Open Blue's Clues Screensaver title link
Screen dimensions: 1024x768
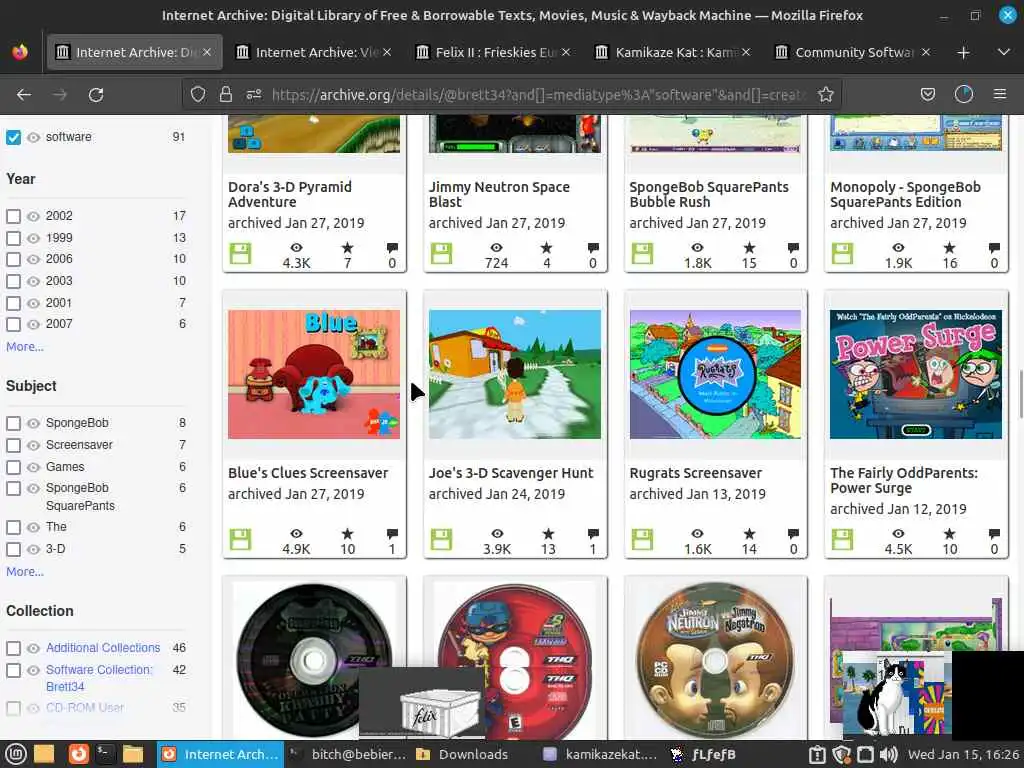pyautogui.click(x=308, y=473)
